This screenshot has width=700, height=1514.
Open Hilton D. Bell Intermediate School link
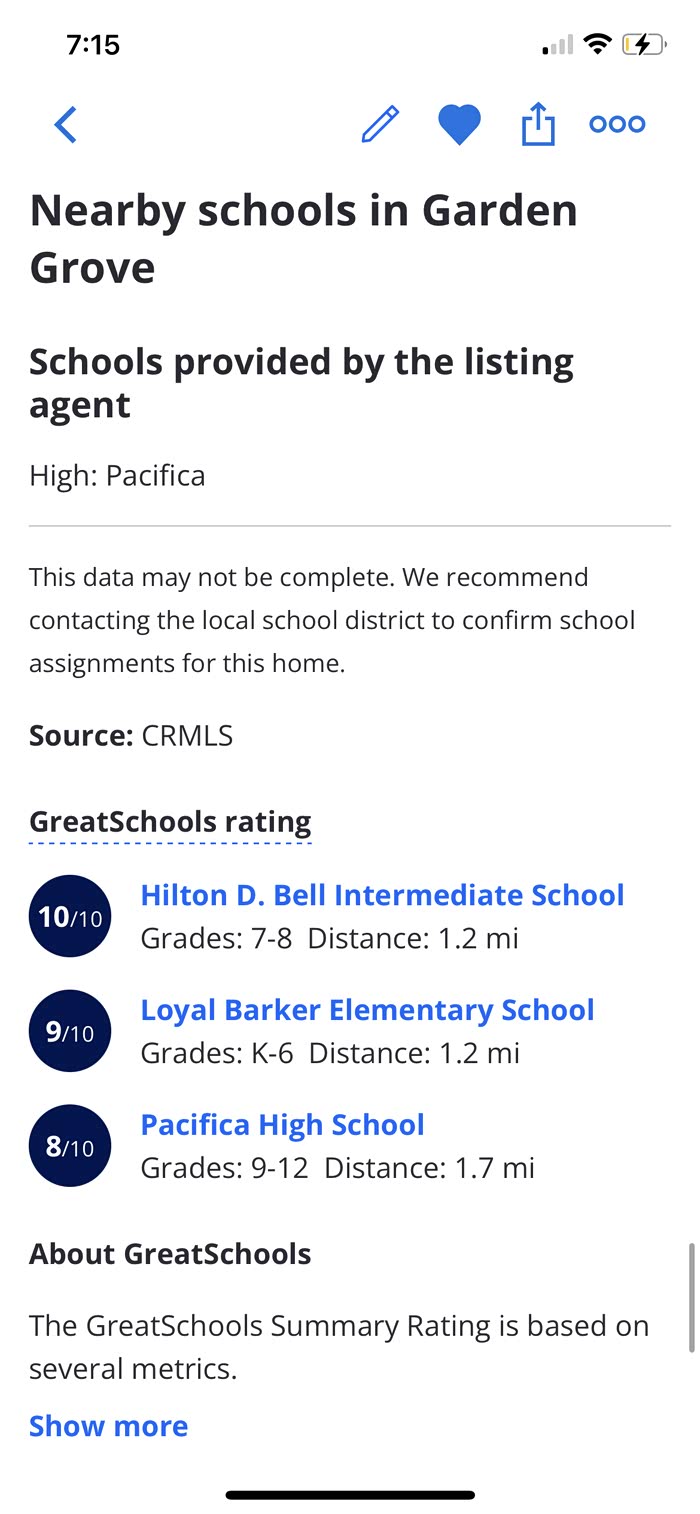click(x=382, y=895)
